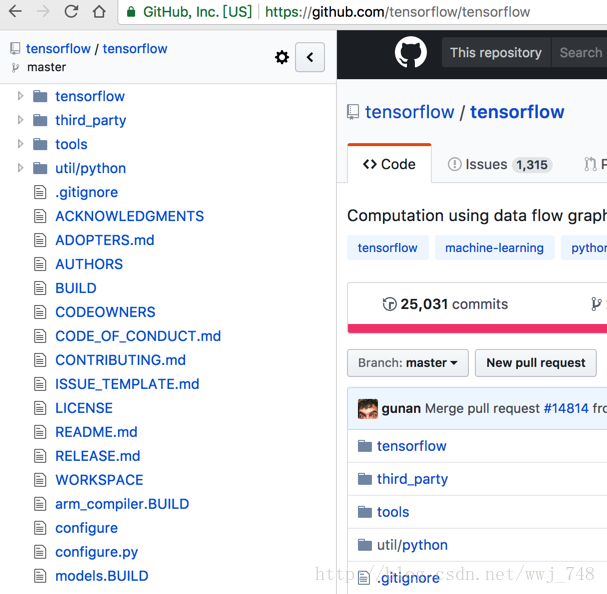Switch to the Issues tab
This screenshot has width=607, height=594.
pyautogui.click(x=500, y=164)
